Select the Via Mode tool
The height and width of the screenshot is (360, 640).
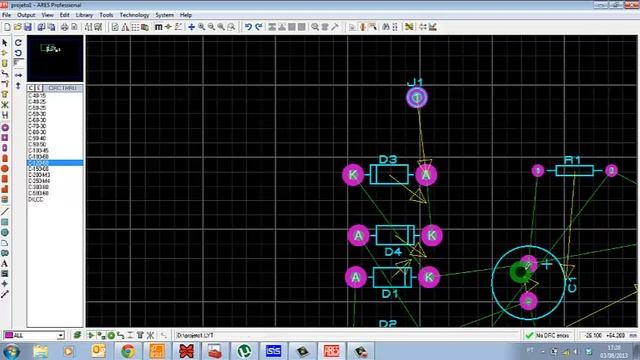click(5, 84)
